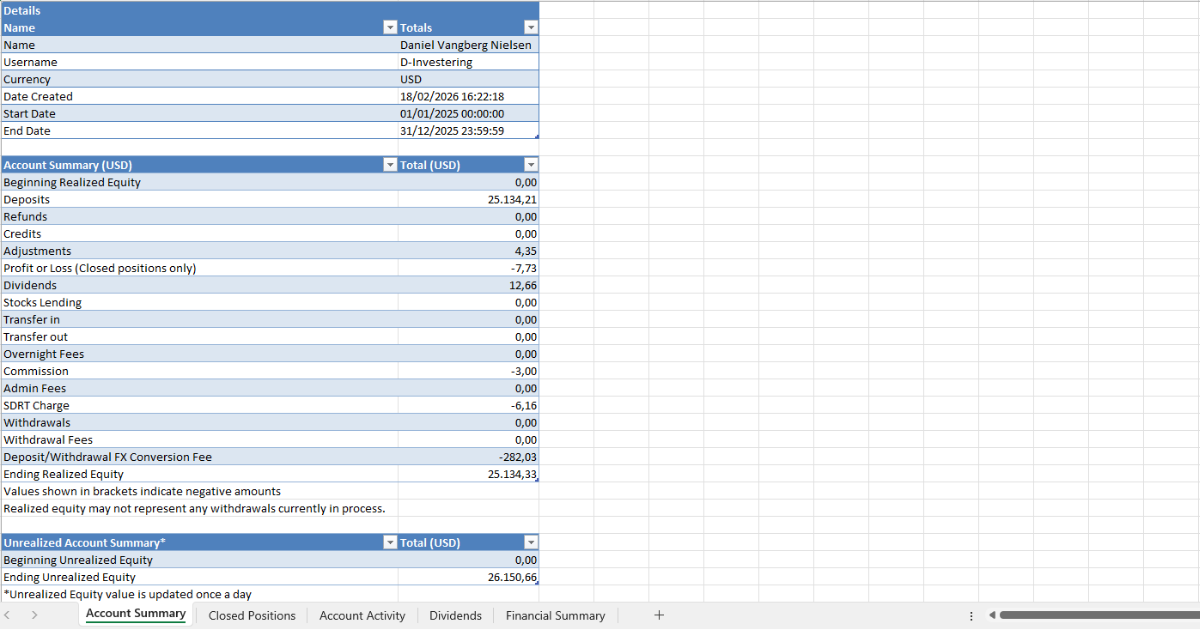Expand the Account Summary (USD) filter arrow

tap(390, 165)
